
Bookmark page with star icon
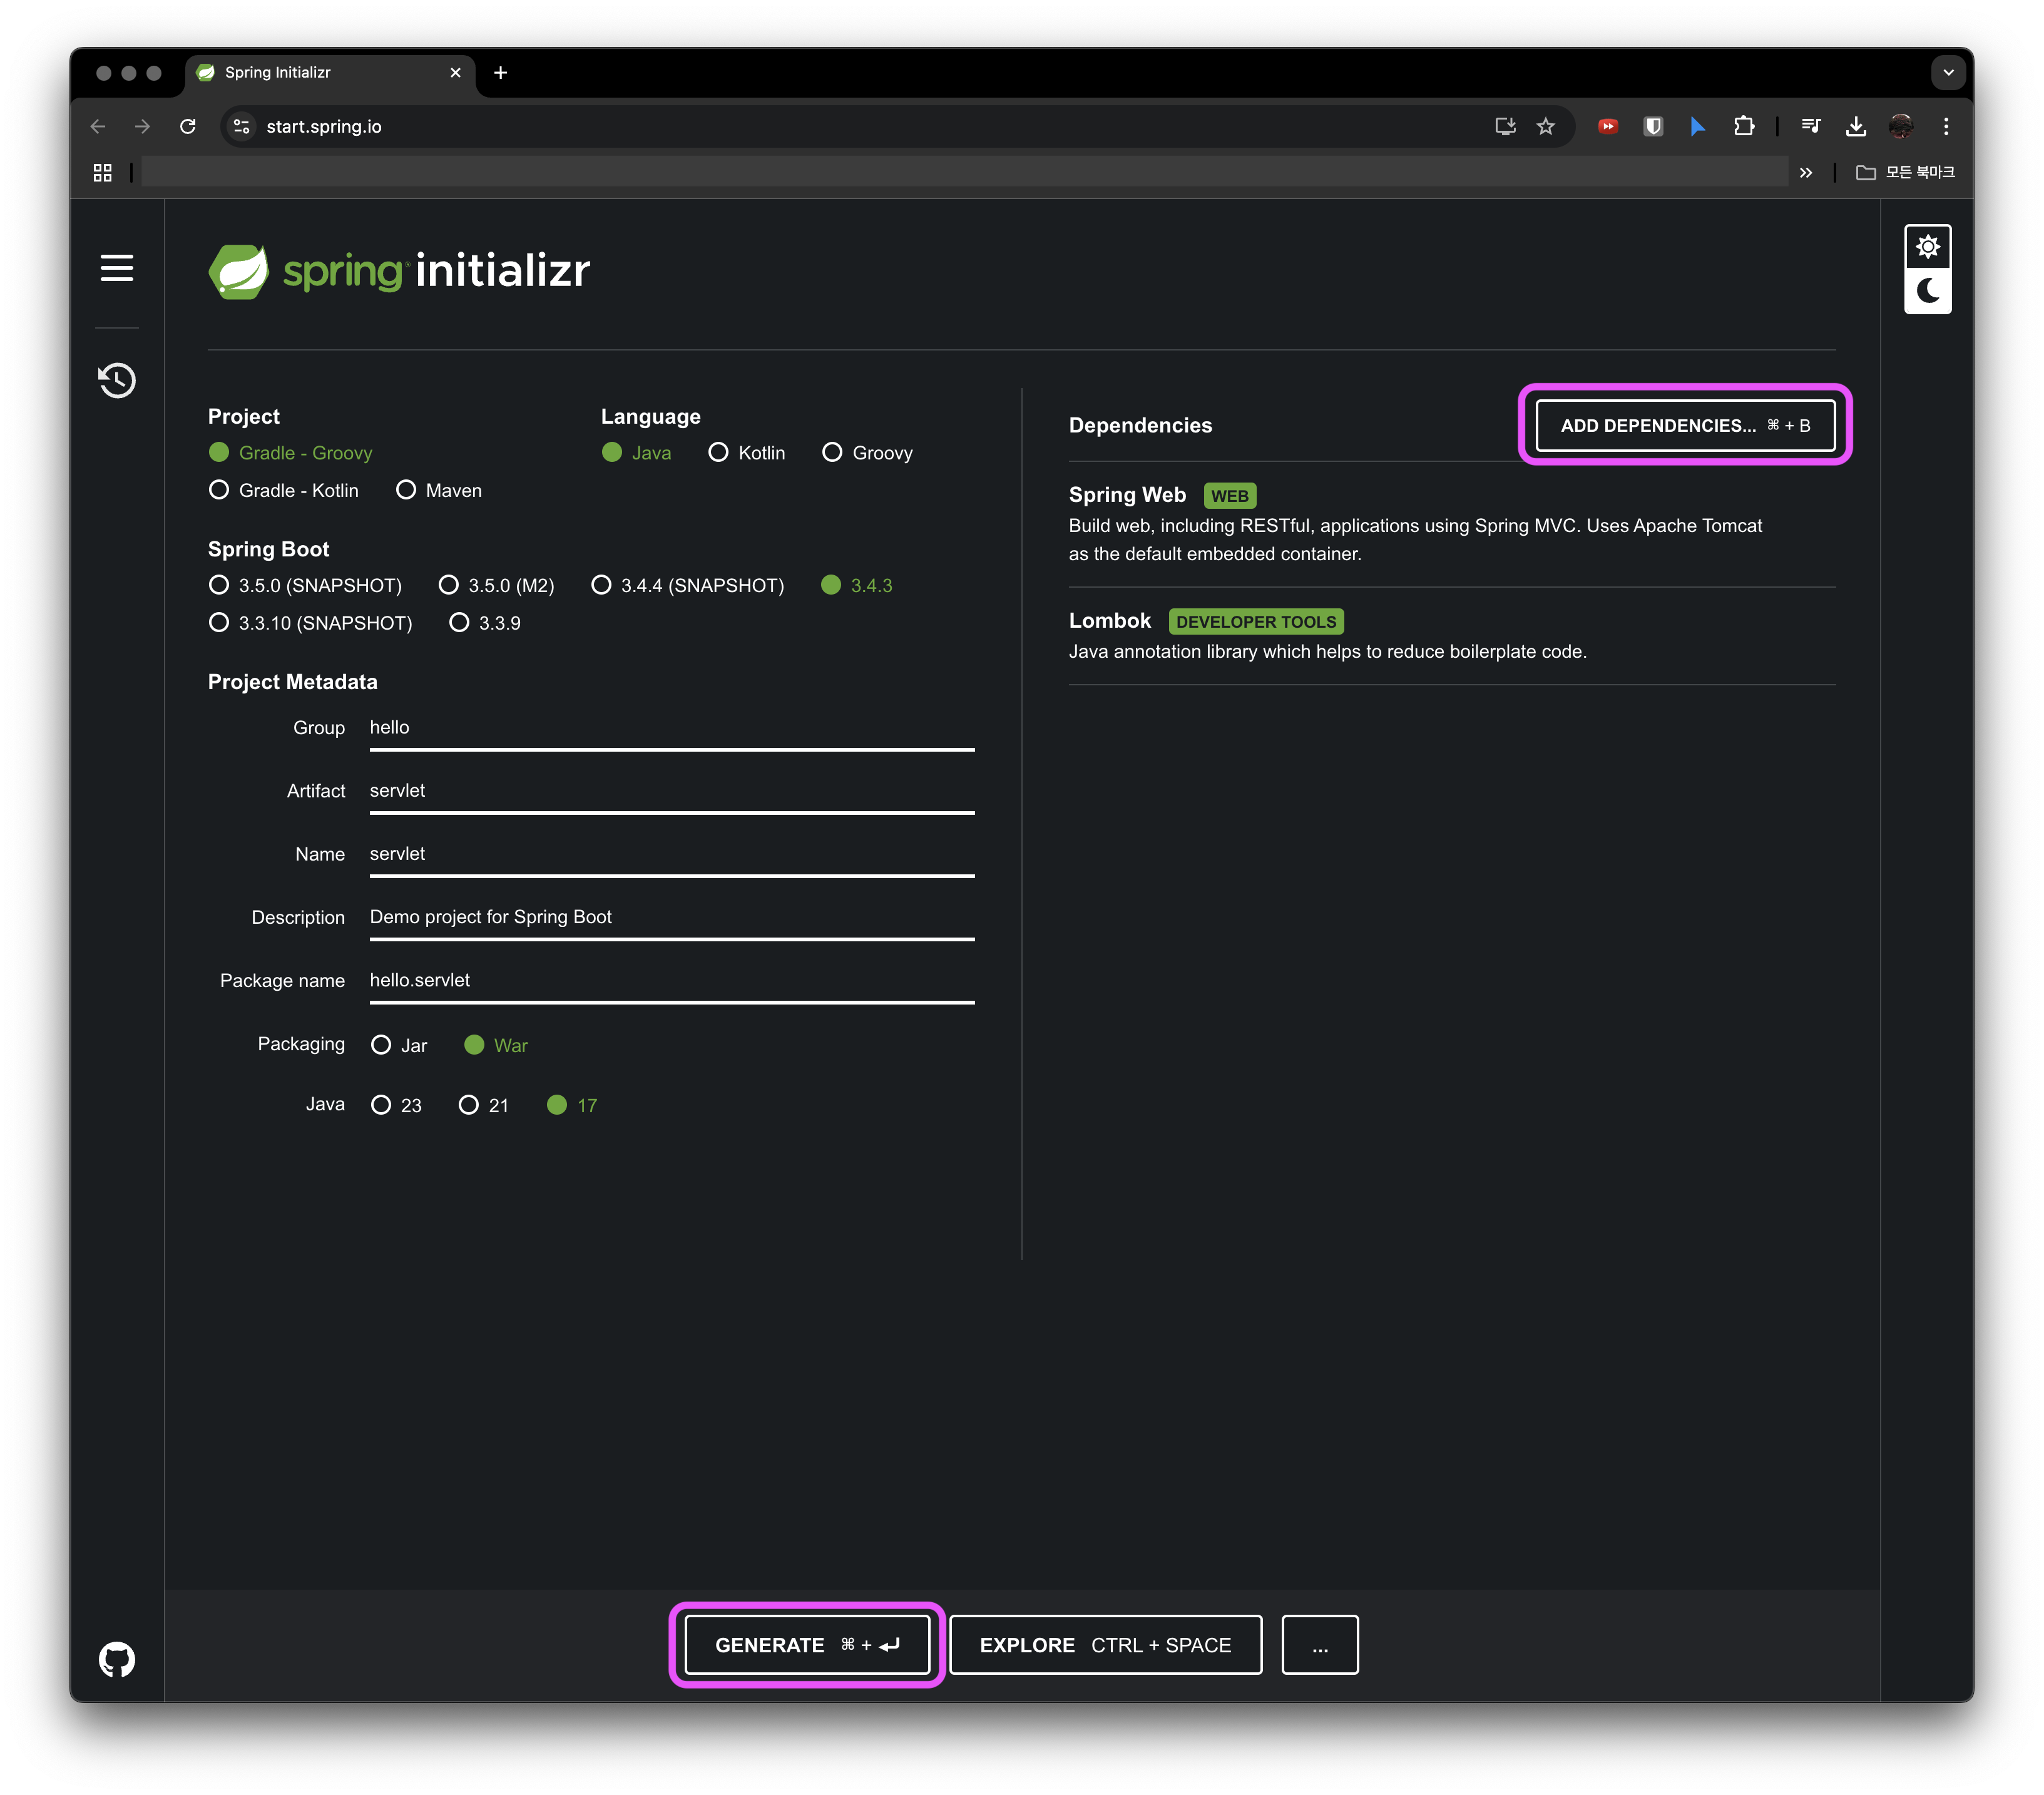[1546, 126]
